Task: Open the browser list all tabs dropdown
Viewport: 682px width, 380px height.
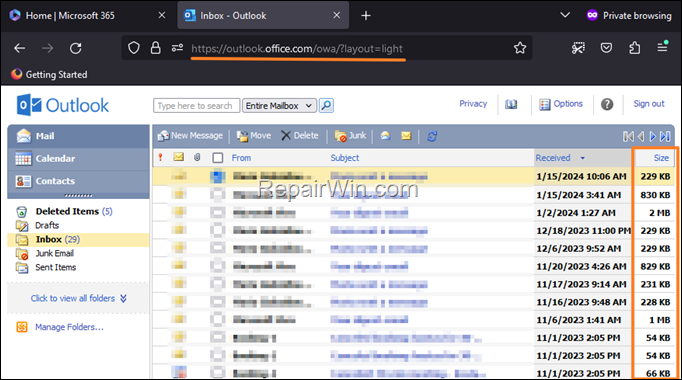Action: point(565,15)
